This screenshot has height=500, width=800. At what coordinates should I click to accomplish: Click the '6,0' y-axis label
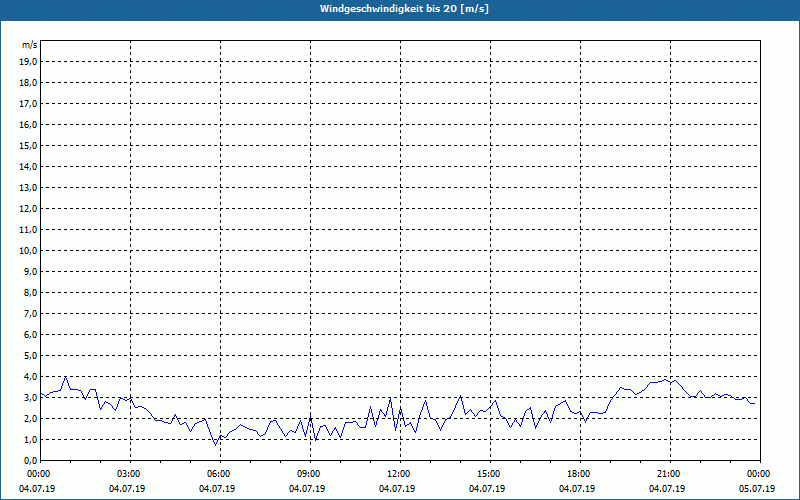click(x=30, y=335)
